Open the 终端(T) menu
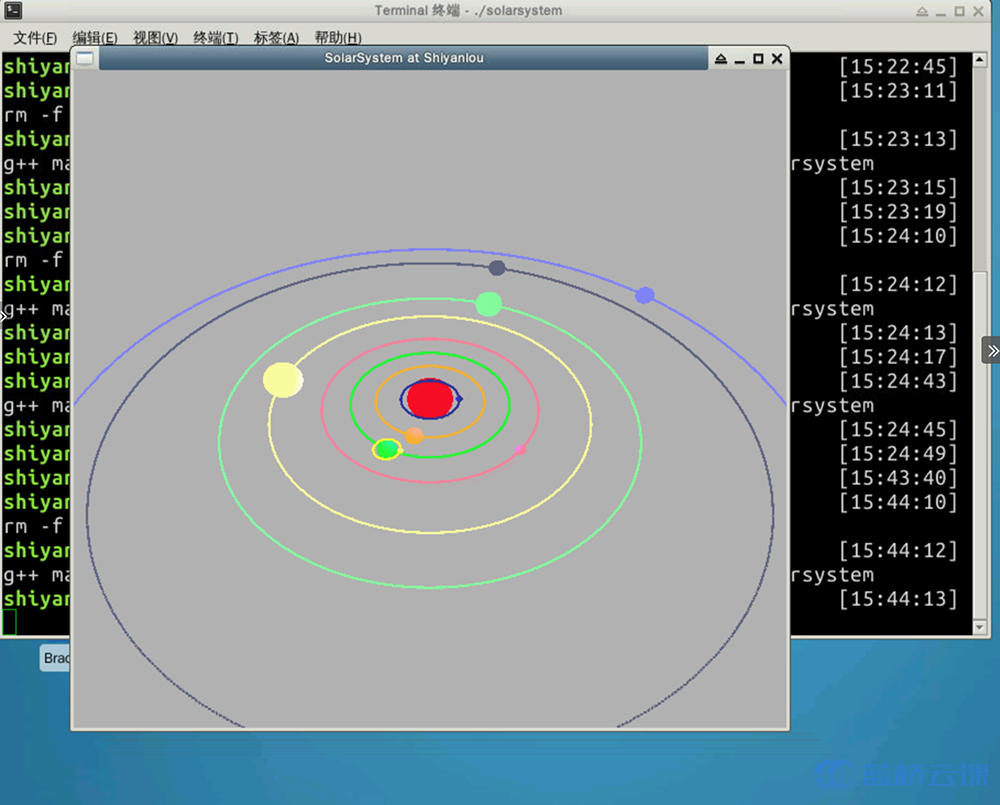The image size is (1000, 805). [215, 38]
